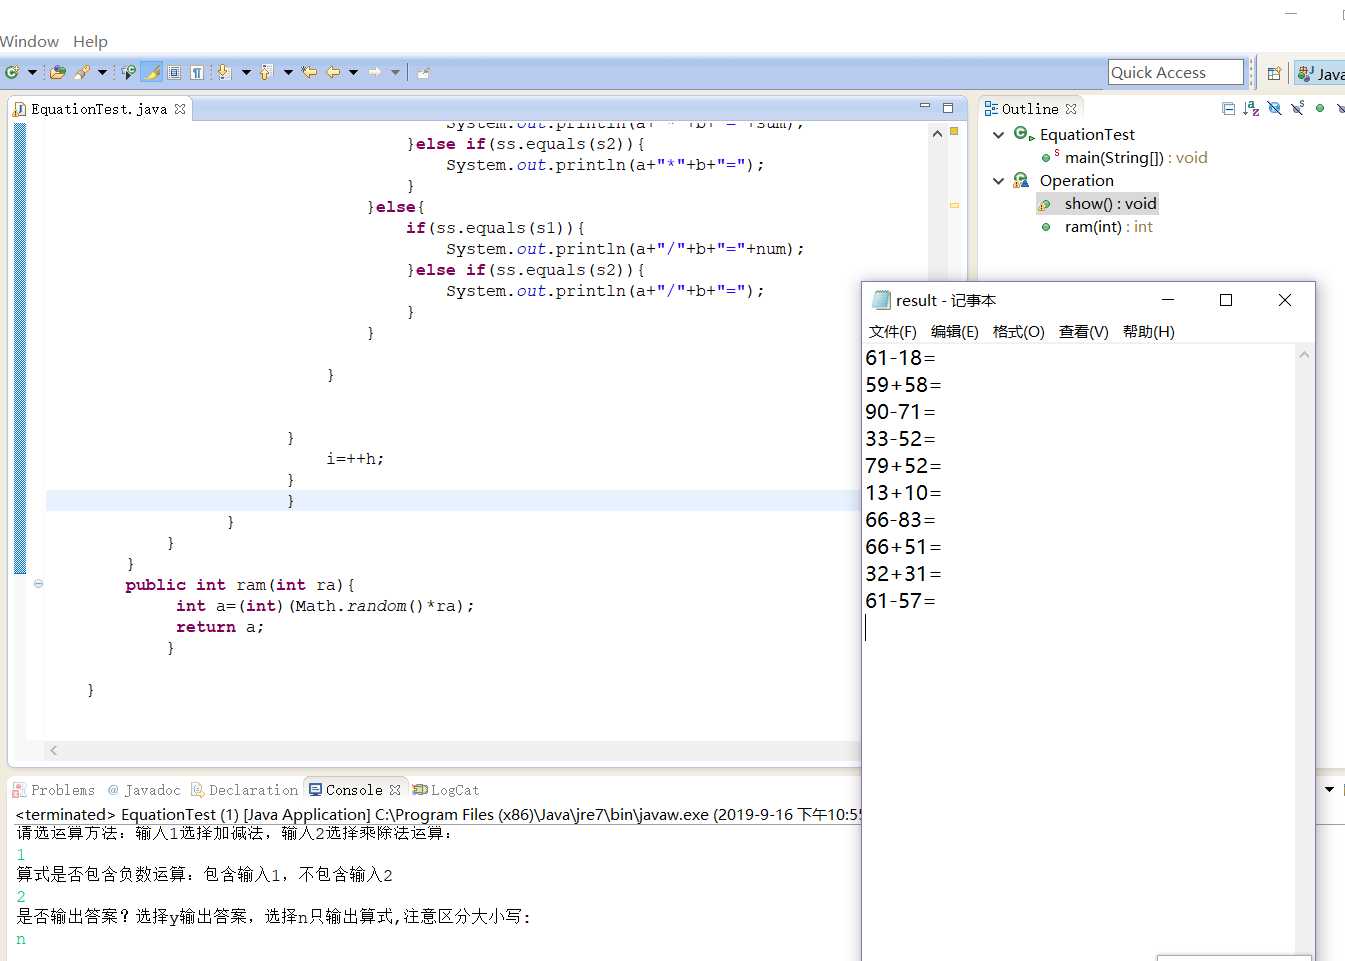Open Back navigation history dropdown
This screenshot has height=961, width=1345.
click(353, 72)
